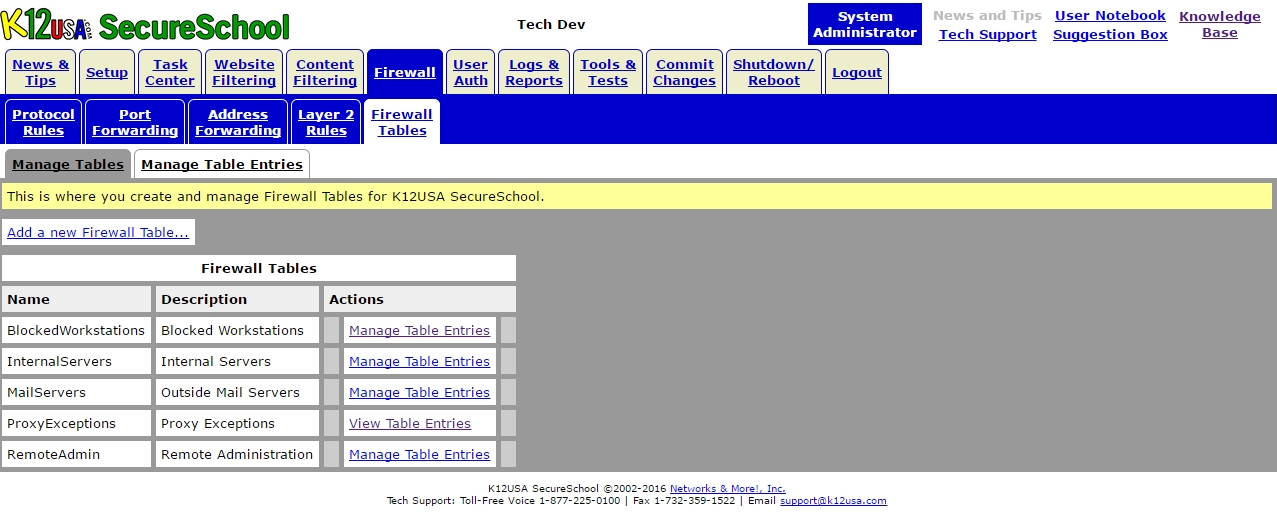Click Add a new Firewall Table link
Viewport: 1277px width, 512px height.
98,232
